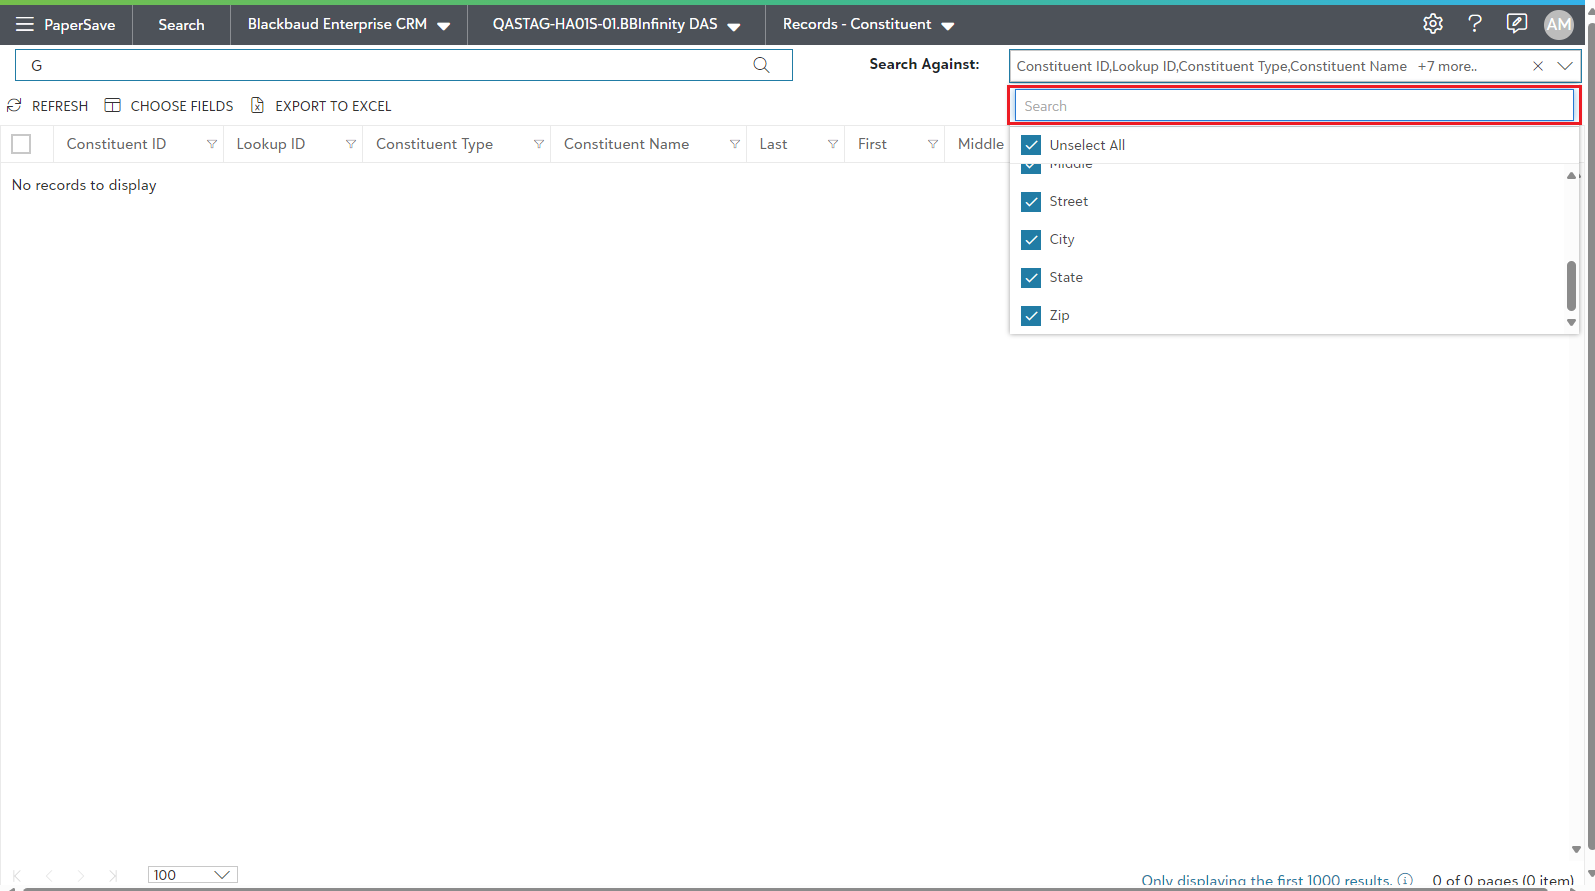The width and height of the screenshot is (1595, 891).
Task: Clear Search Against selections with X icon
Action: coord(1538,66)
